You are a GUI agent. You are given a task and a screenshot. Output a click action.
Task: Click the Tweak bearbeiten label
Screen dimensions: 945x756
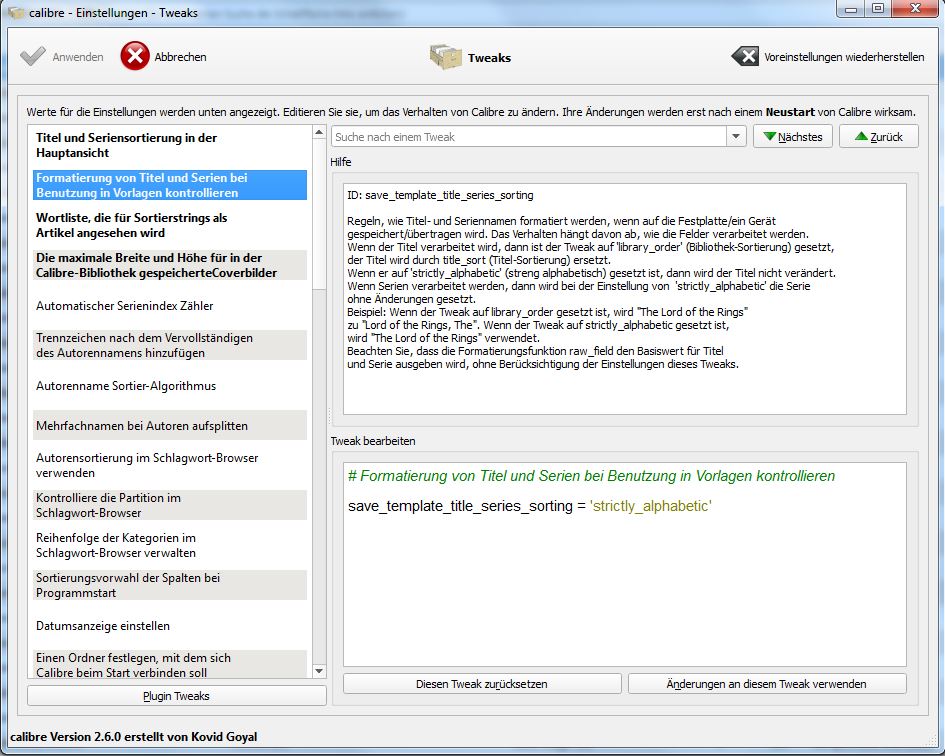point(372,441)
